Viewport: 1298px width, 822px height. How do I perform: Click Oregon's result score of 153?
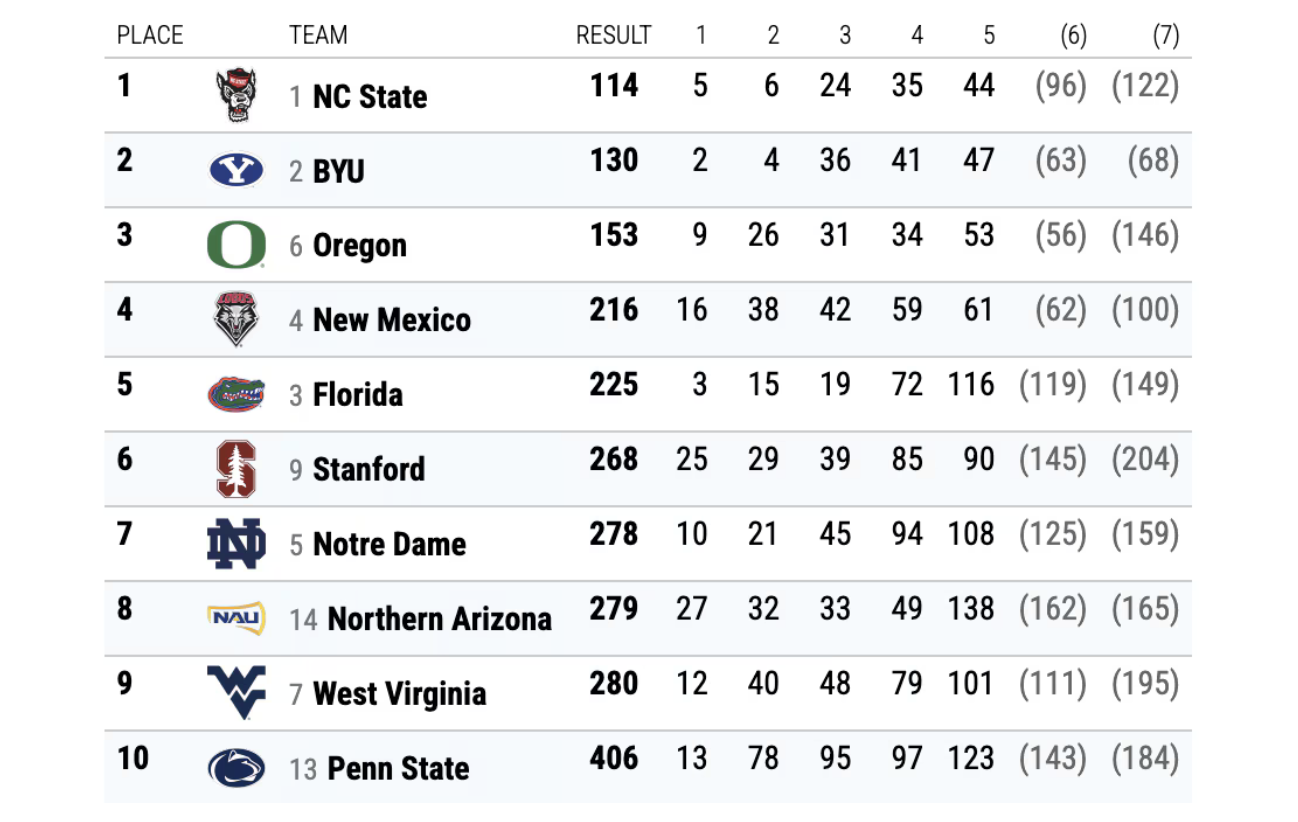614,234
